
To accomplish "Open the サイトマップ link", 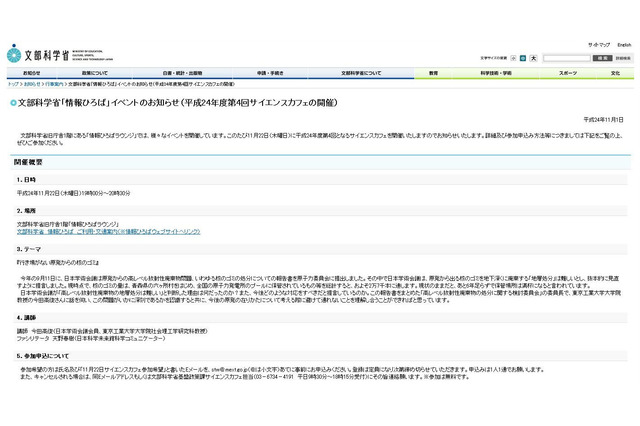I will 599,44.
